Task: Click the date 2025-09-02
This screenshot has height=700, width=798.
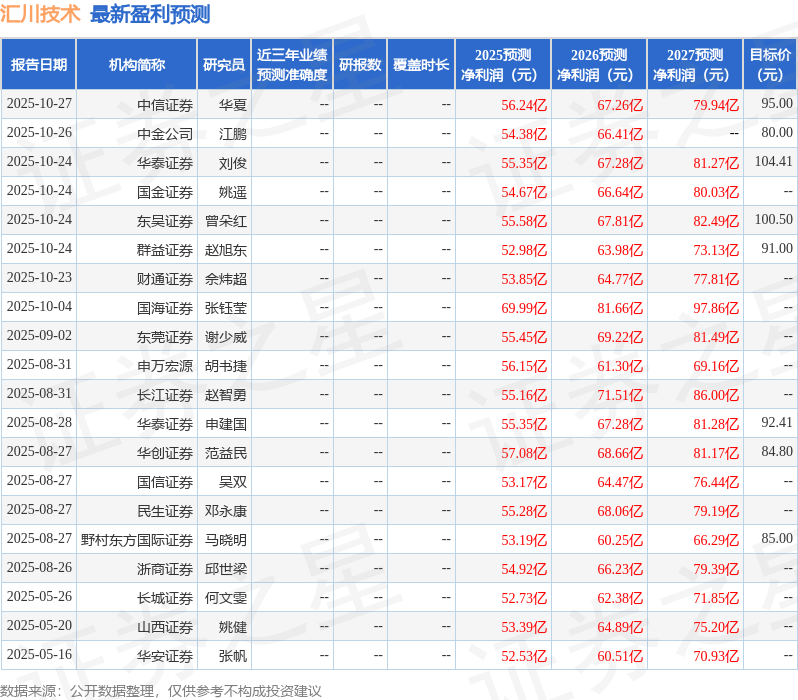Action: (39, 336)
